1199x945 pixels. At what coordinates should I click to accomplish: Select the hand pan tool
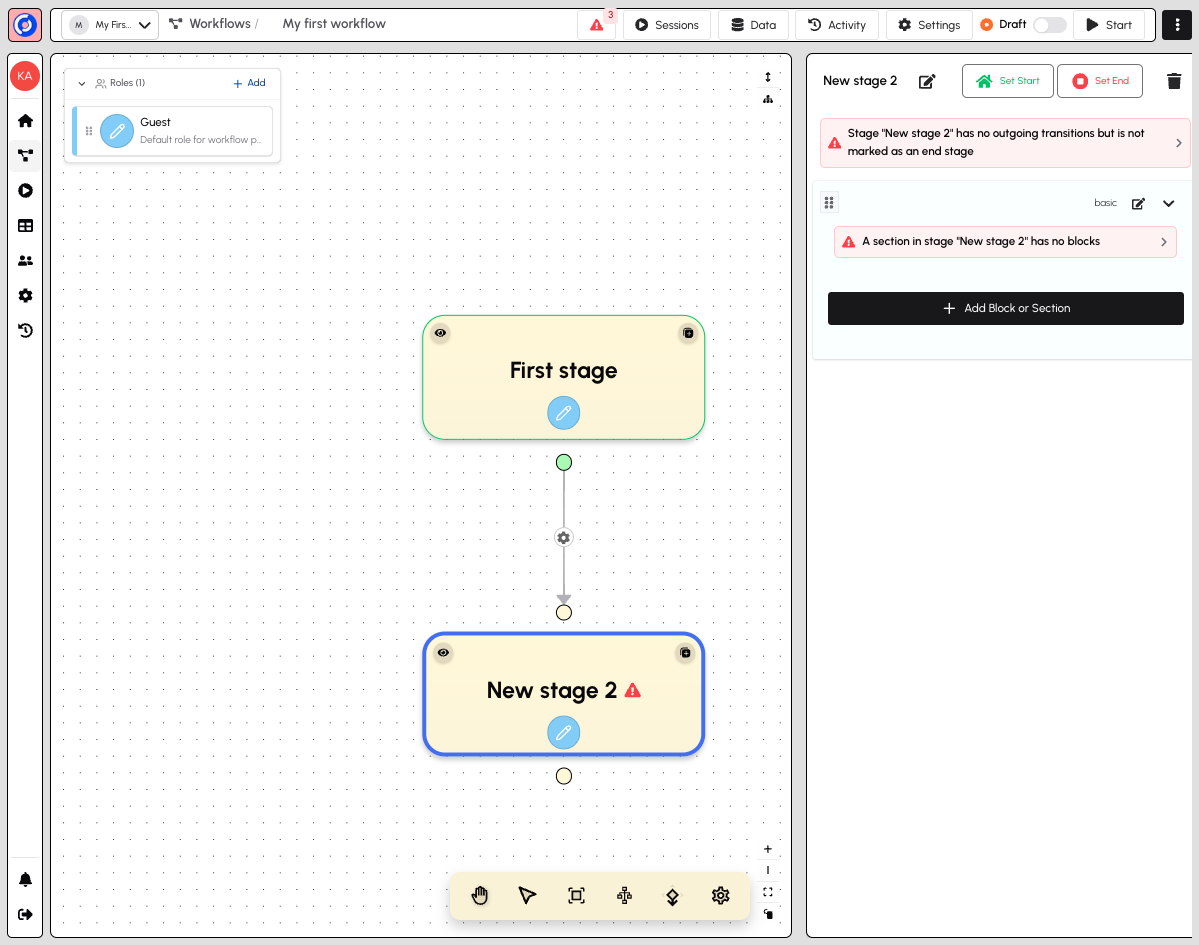tap(479, 895)
